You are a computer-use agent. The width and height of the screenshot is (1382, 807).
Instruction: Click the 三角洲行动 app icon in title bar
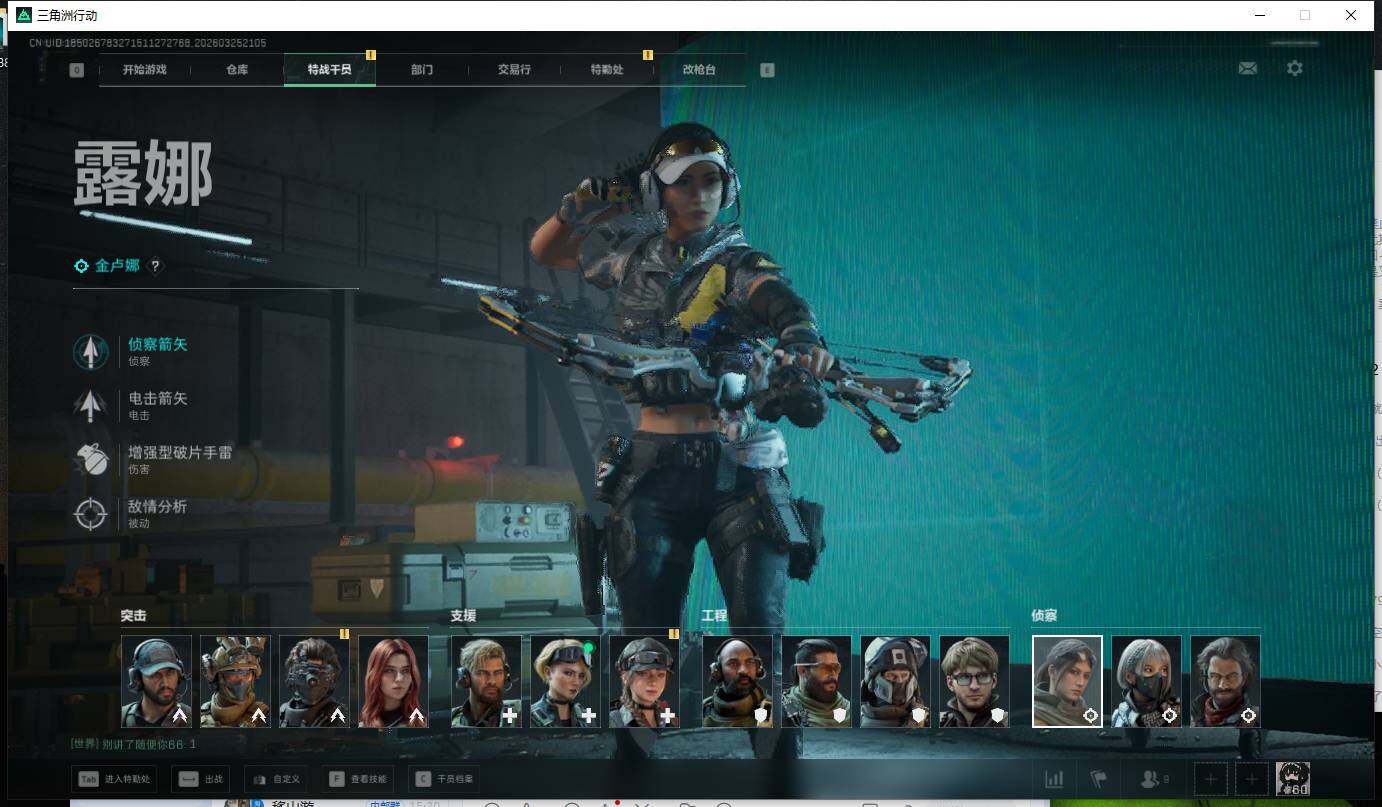[24, 15]
